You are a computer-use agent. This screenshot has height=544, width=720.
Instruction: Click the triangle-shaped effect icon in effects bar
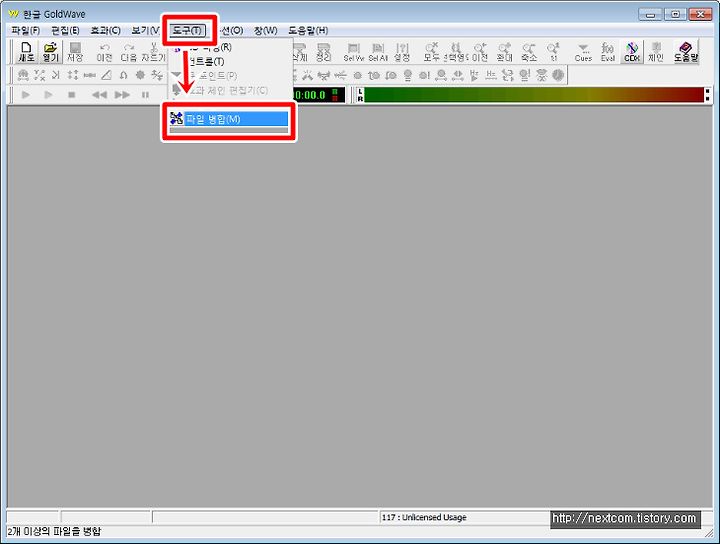[x=107, y=75]
